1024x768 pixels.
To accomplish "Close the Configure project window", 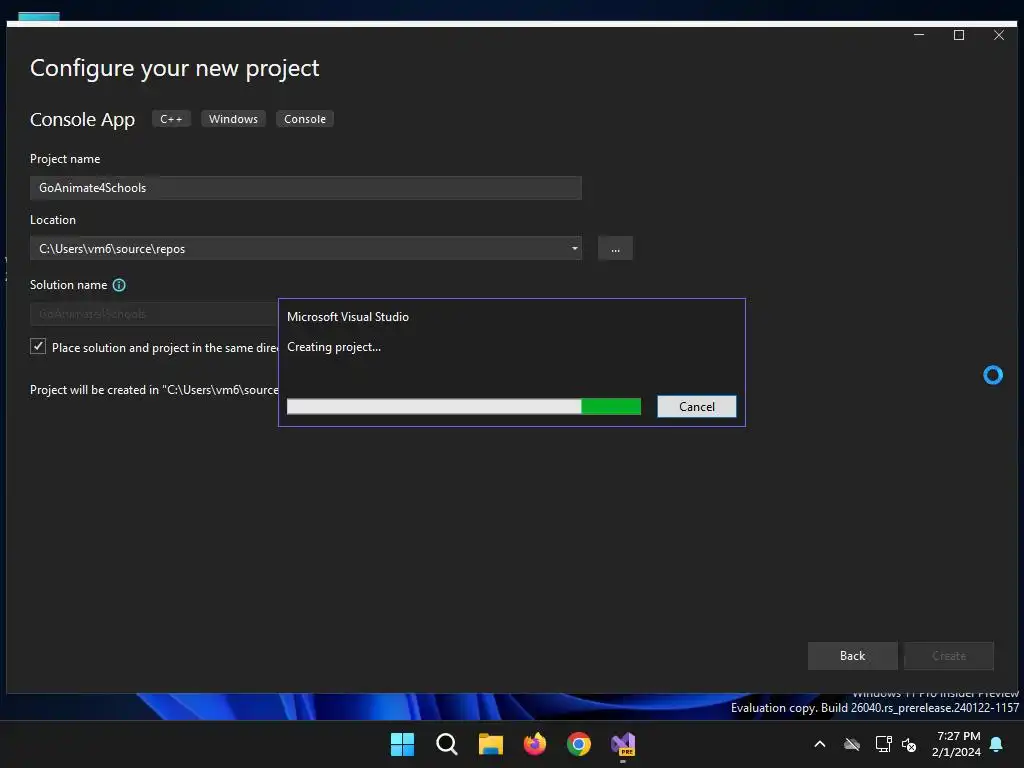I will tap(999, 35).
